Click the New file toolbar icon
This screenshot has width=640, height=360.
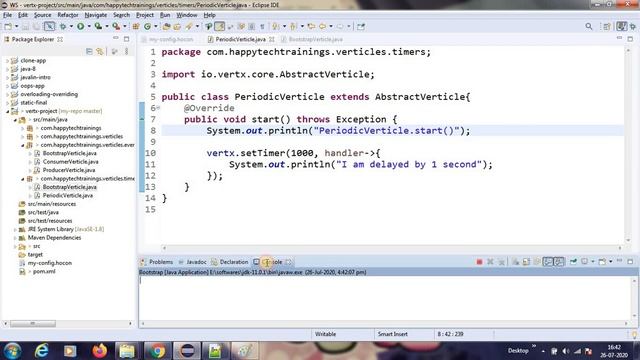click(8, 27)
